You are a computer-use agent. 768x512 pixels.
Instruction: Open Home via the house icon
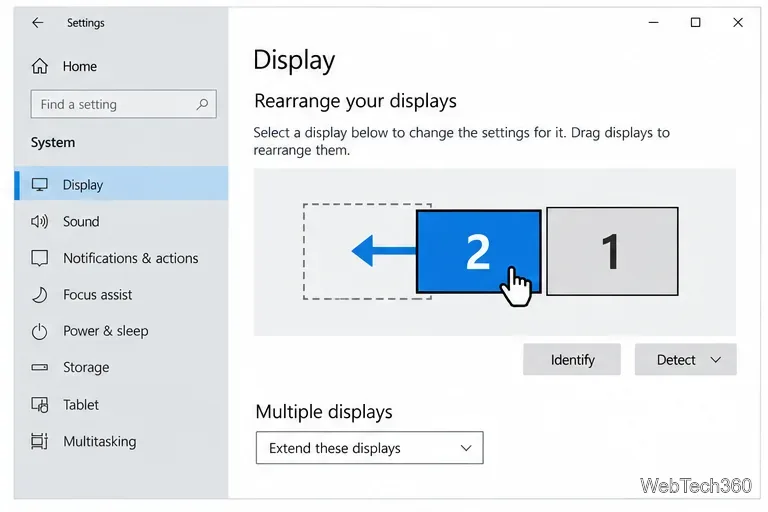coord(40,66)
